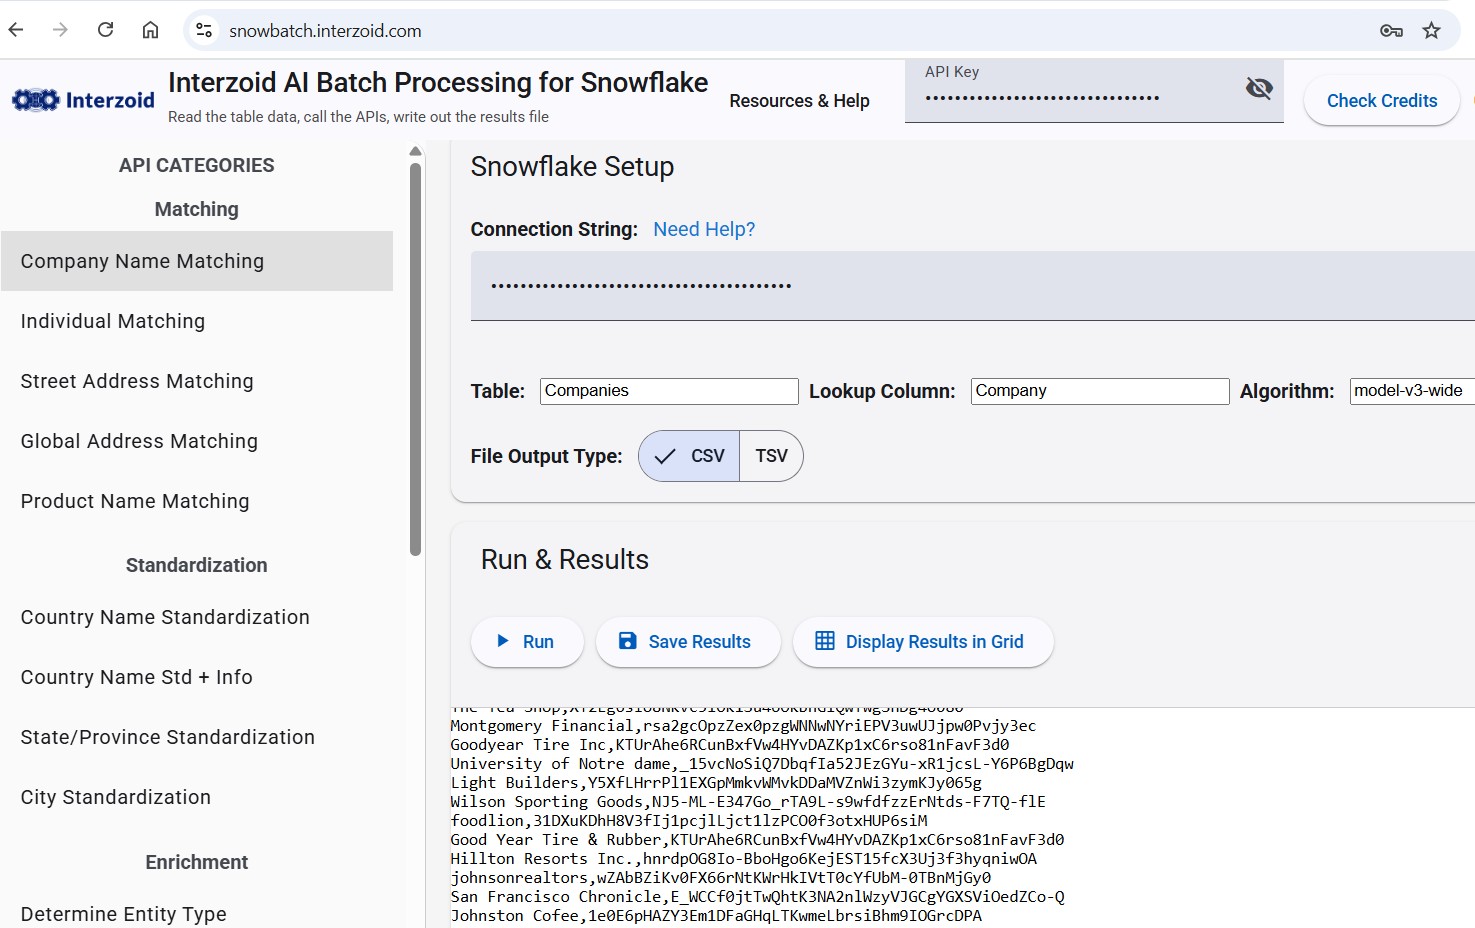1475x928 pixels.
Task: Click the Enrichment section header
Action: 197,862
